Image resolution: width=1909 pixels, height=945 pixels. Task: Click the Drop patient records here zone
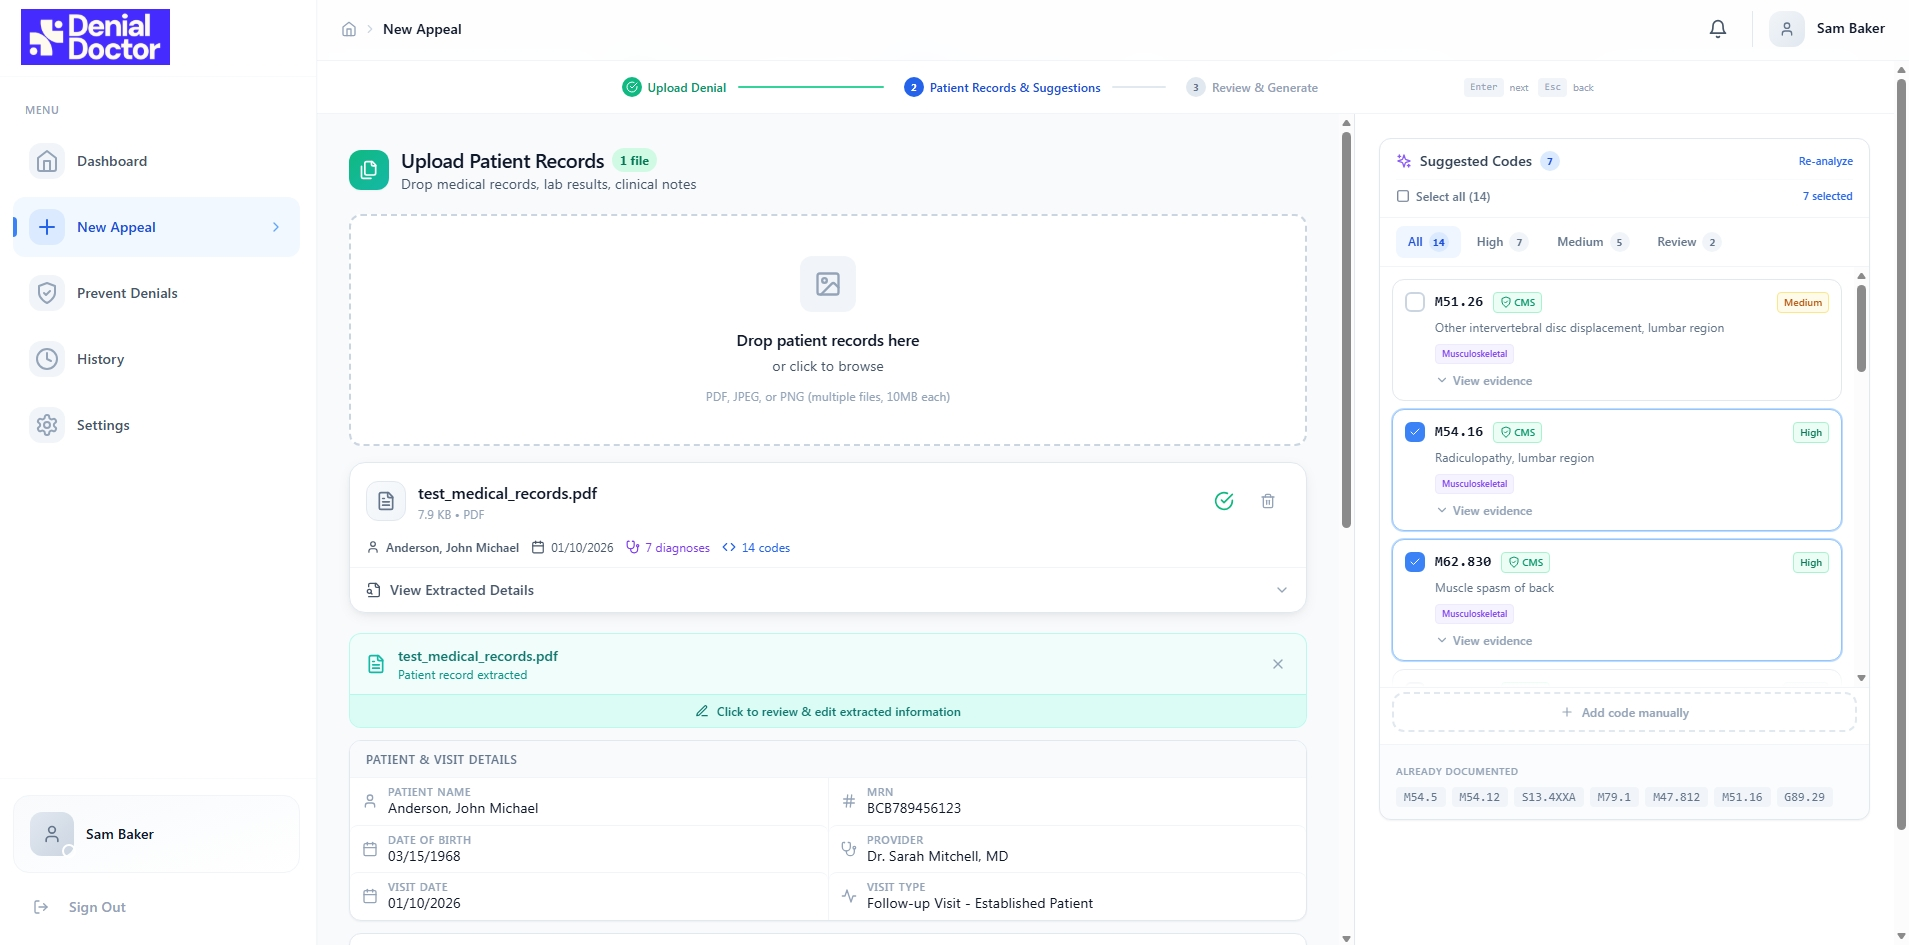point(828,330)
